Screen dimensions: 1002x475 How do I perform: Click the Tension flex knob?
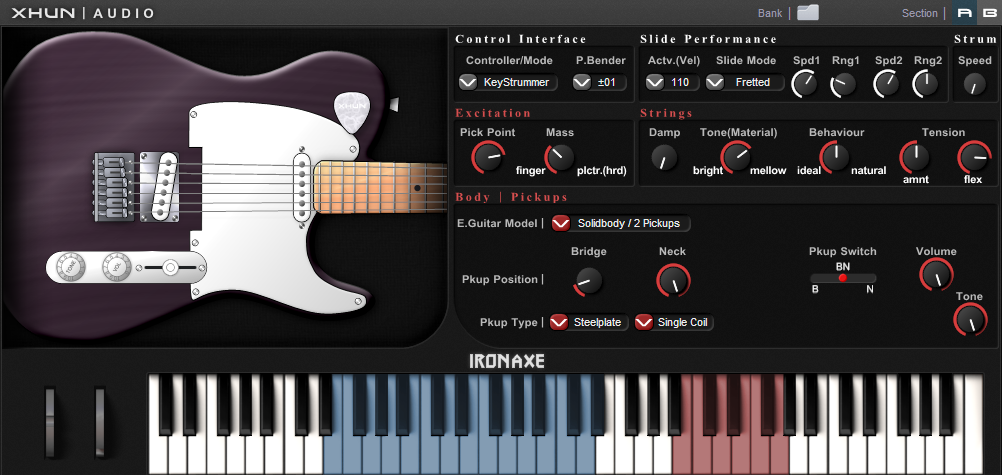pyautogui.click(x=974, y=157)
